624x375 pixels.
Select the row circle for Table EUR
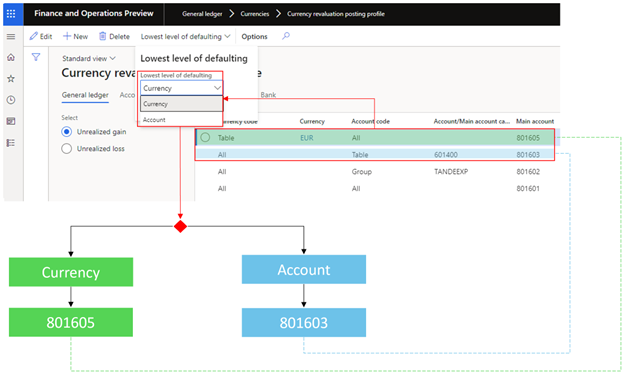205,137
